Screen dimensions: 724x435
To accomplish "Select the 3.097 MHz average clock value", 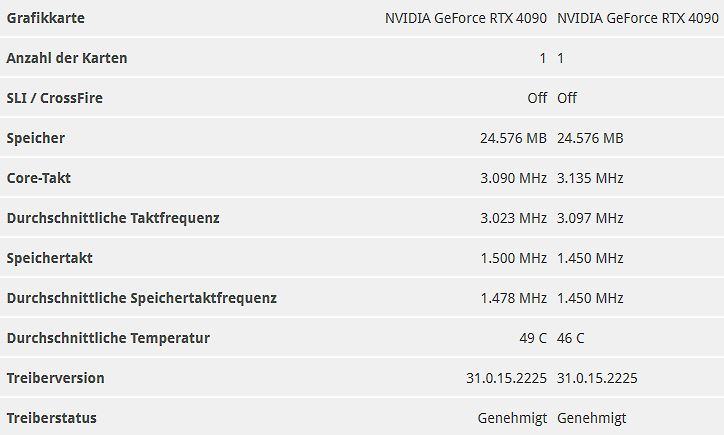I will (x=590, y=218).
